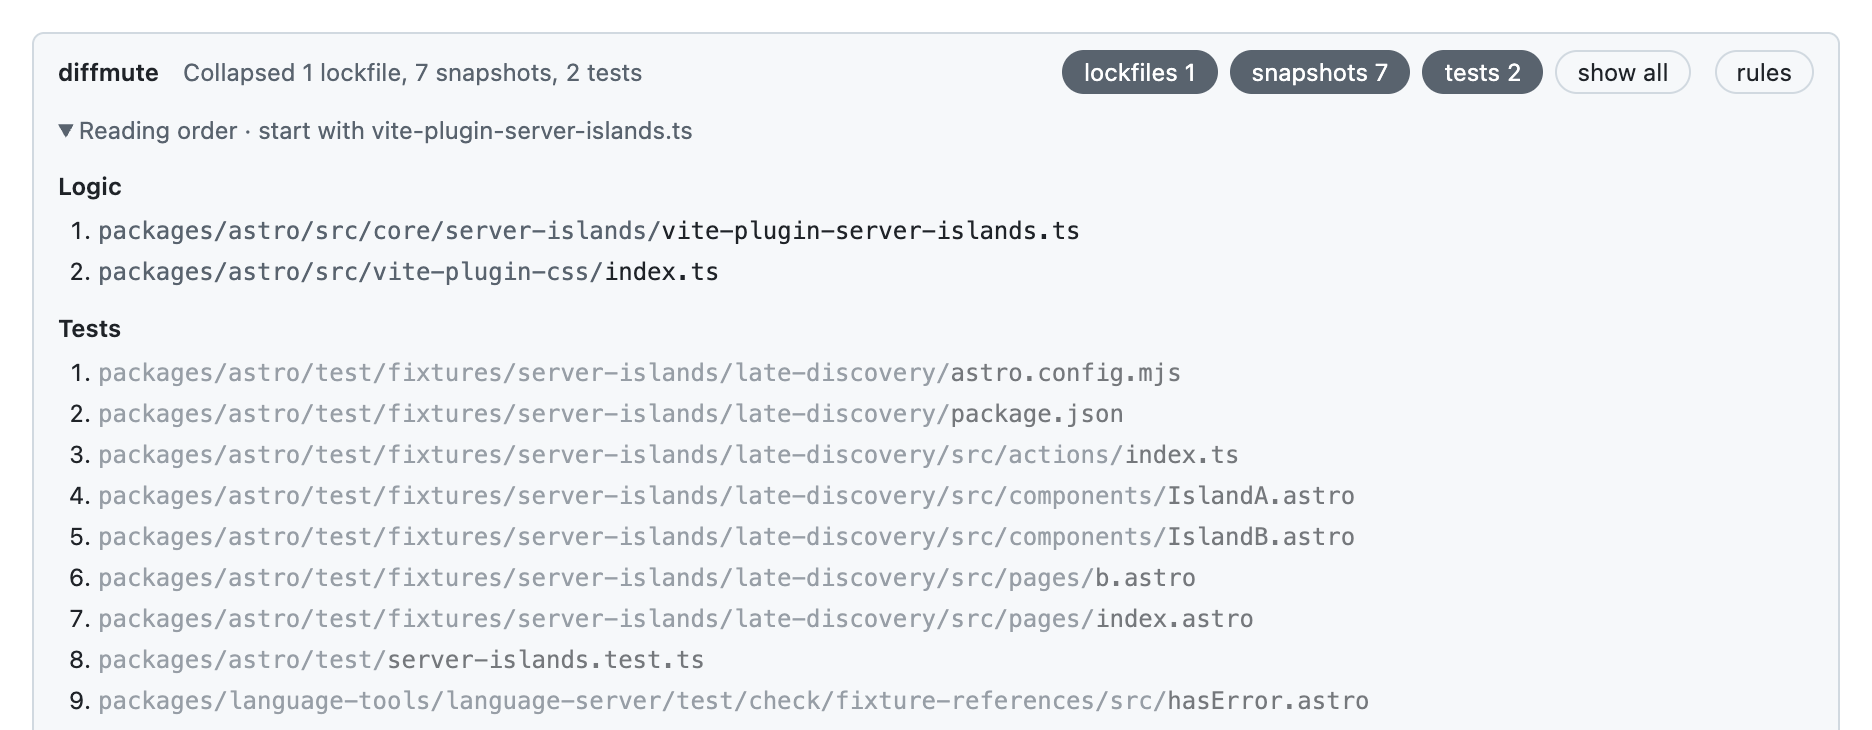
Task: Open IslandA.astro component file
Action: [x=726, y=496]
